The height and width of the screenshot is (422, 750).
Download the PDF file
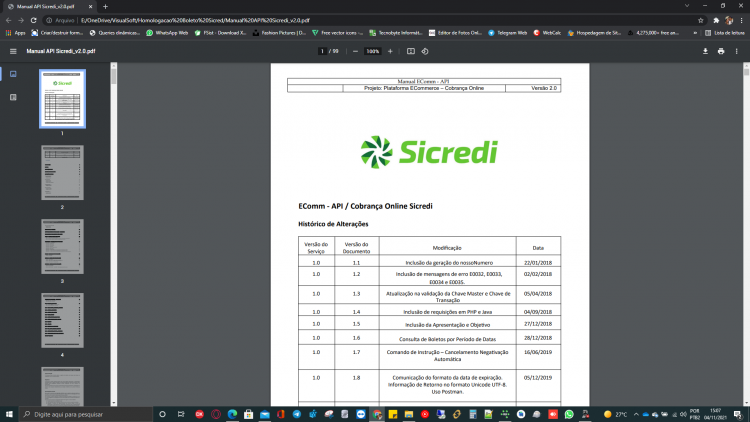pos(705,51)
